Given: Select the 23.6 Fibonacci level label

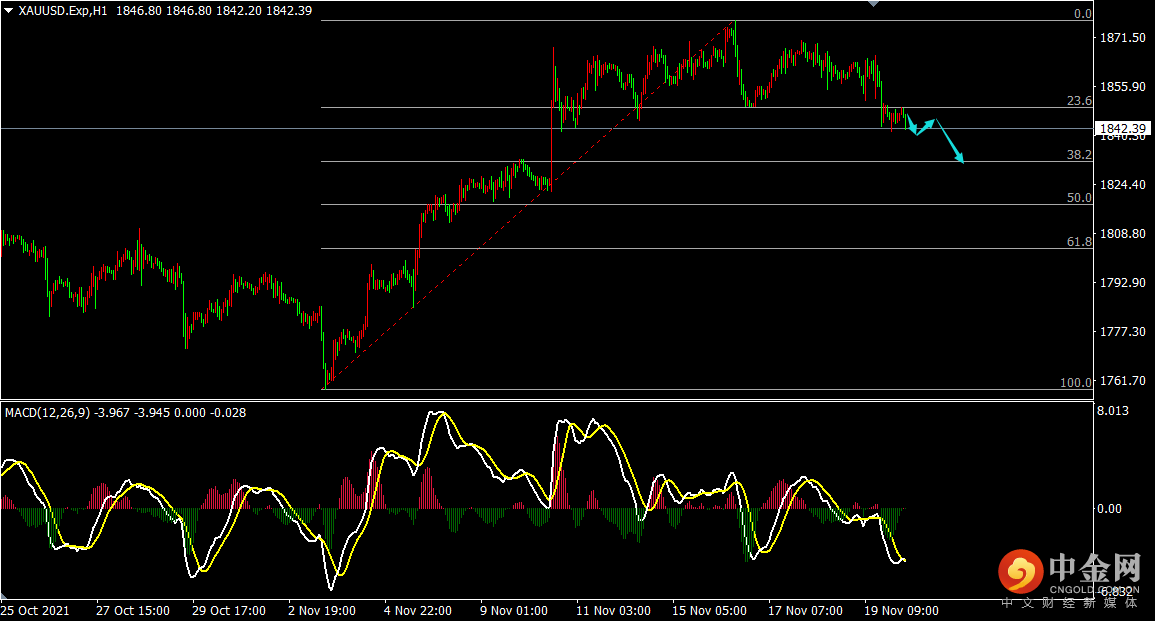Looking at the screenshot, I should click(x=1078, y=101).
